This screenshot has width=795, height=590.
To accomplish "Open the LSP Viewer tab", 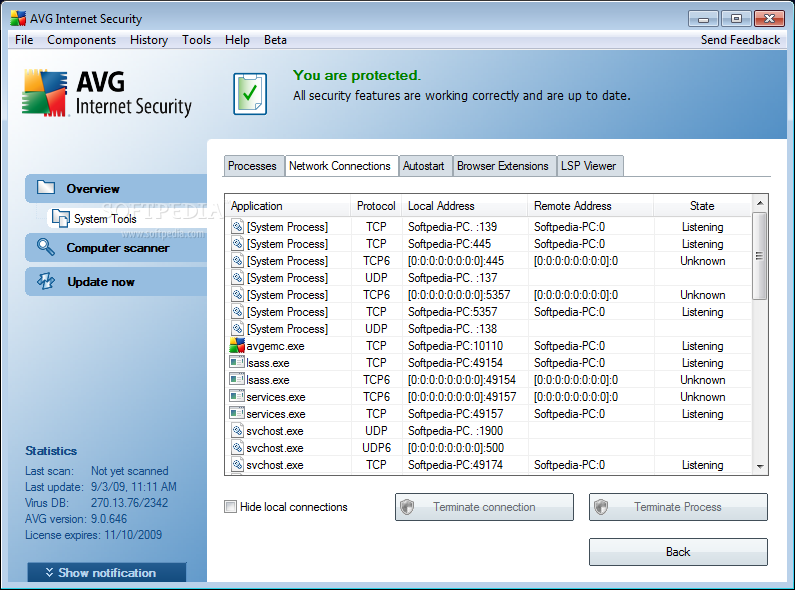I will [588, 166].
